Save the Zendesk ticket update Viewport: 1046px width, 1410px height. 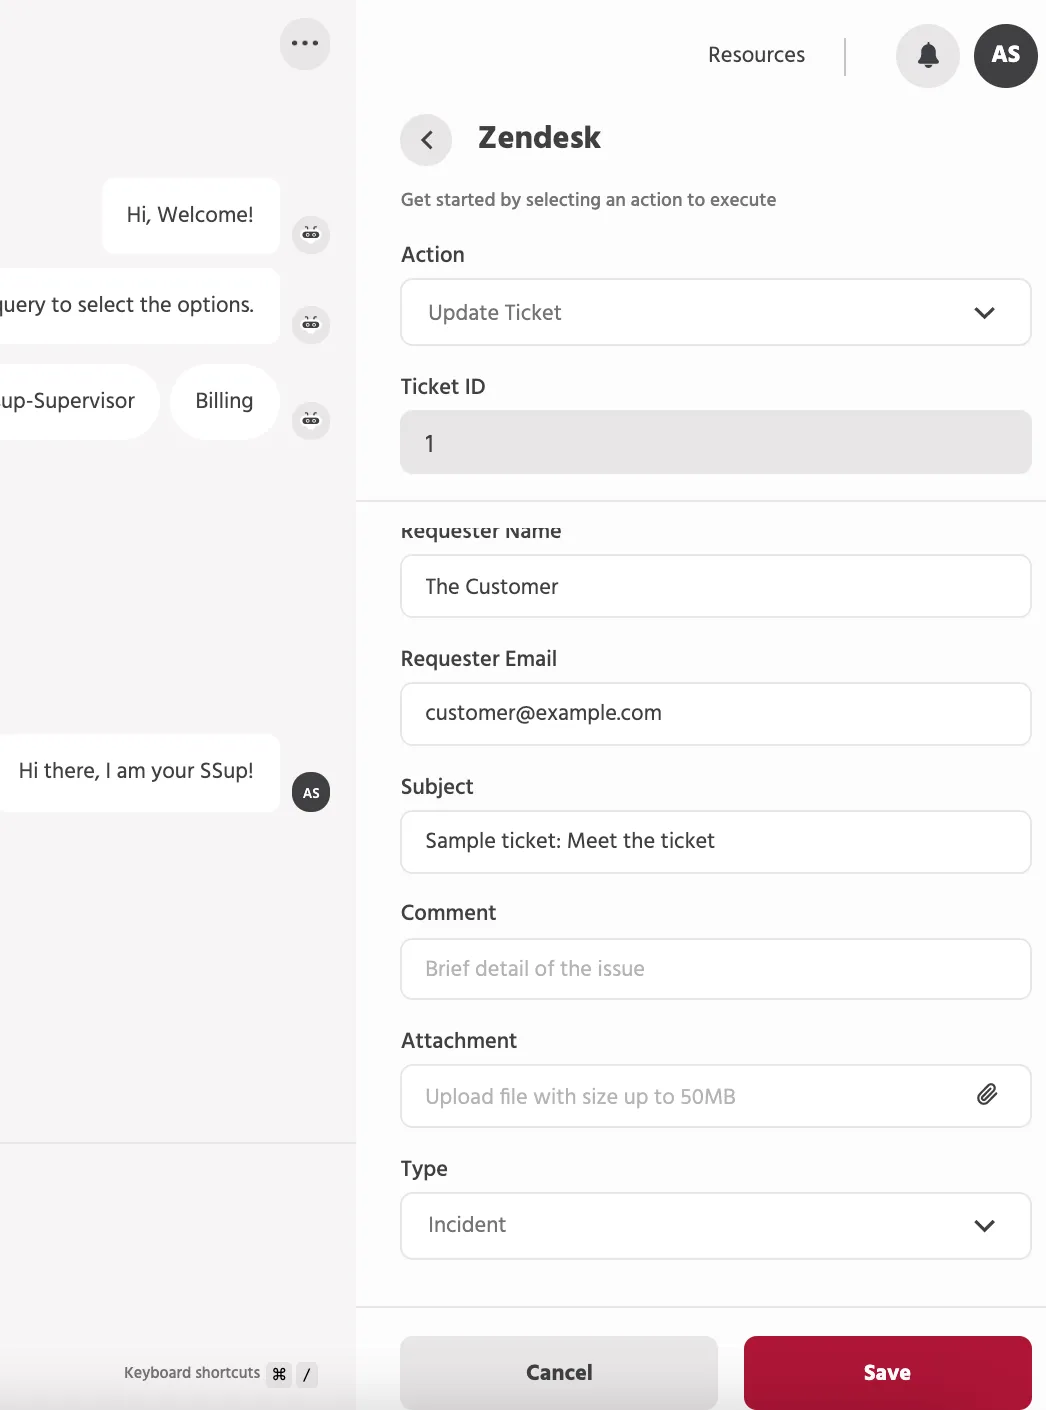coord(887,1372)
